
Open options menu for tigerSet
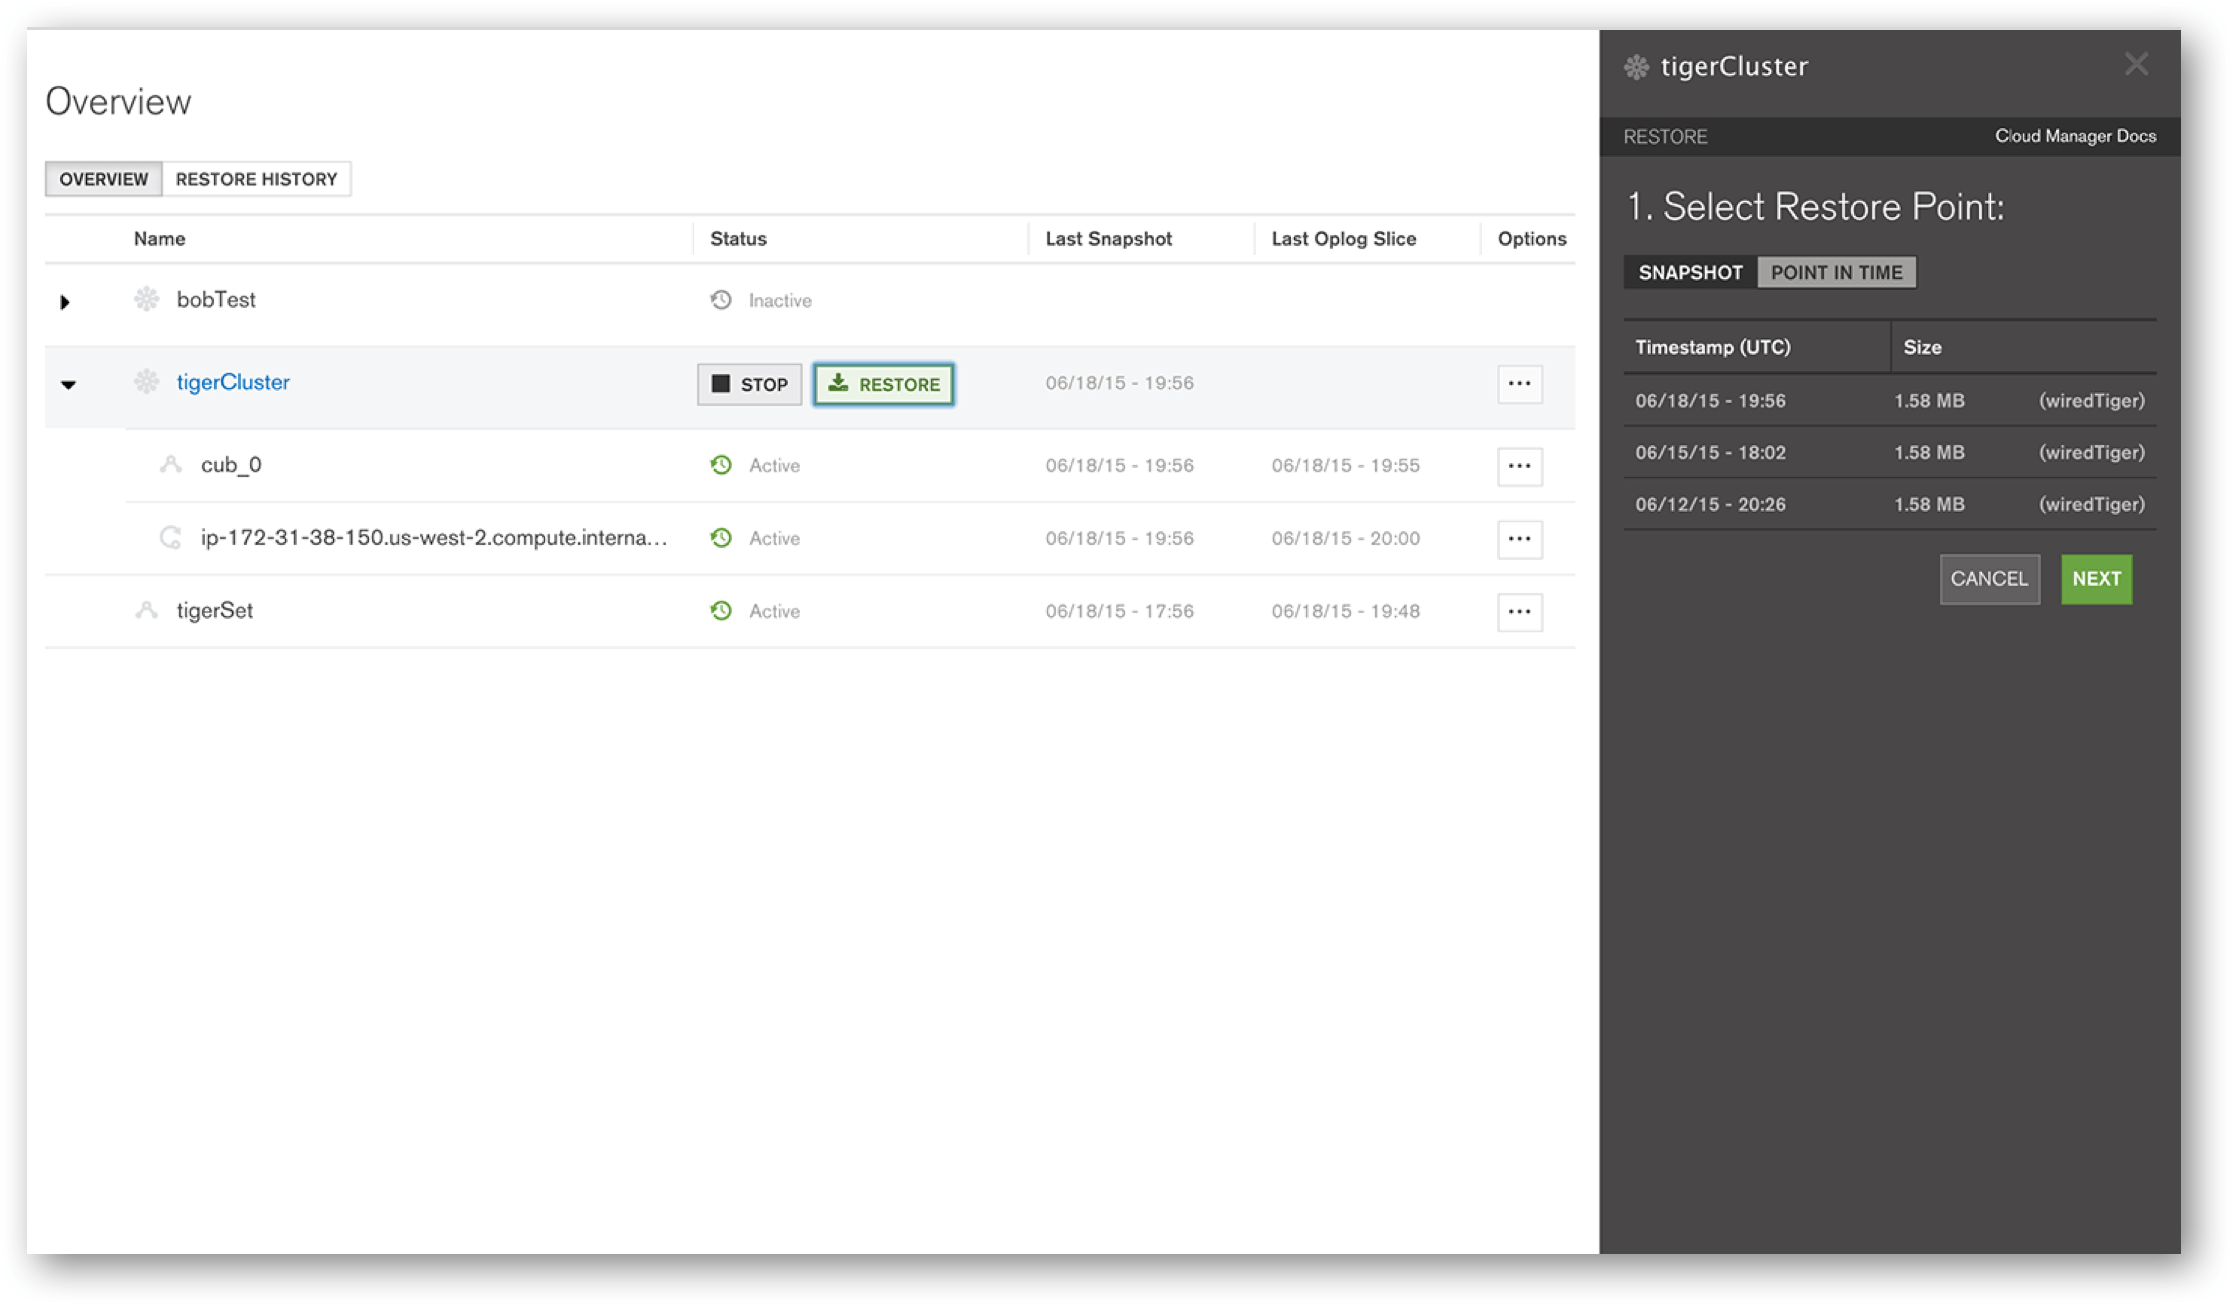pos(1519,611)
